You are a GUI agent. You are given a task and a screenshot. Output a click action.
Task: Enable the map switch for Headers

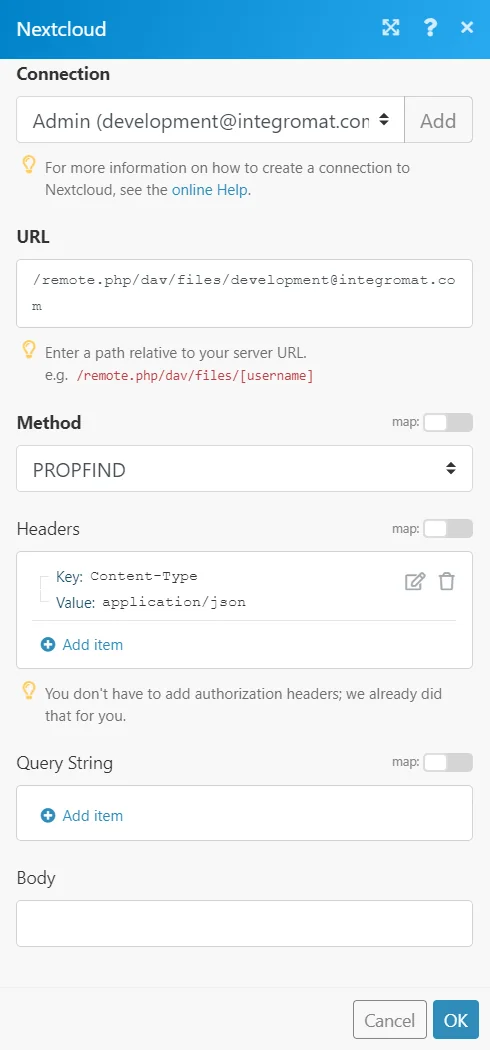tap(448, 528)
